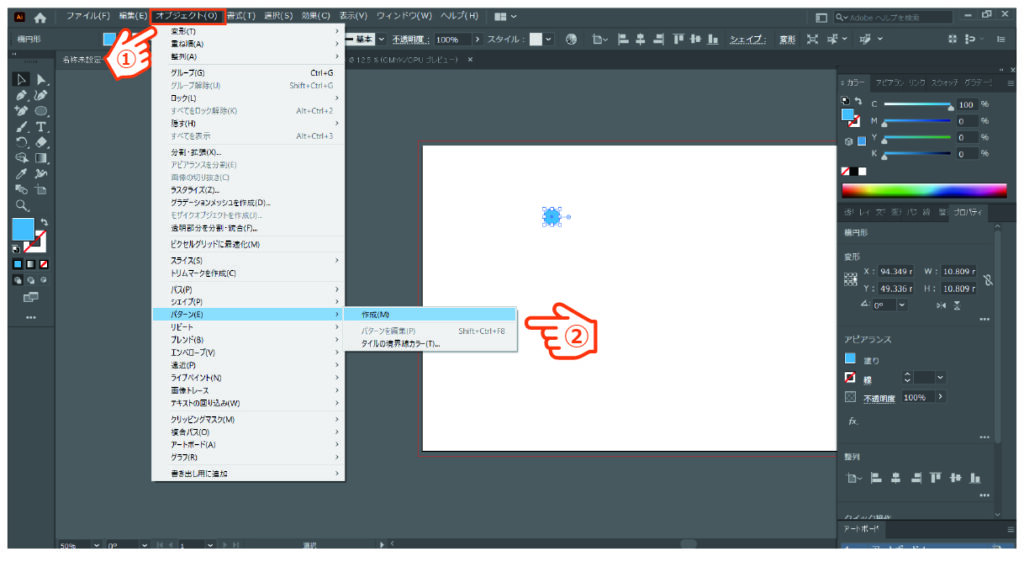
Task: Open the Style swatch dropdown in control bar
Action: pyautogui.click(x=548, y=40)
